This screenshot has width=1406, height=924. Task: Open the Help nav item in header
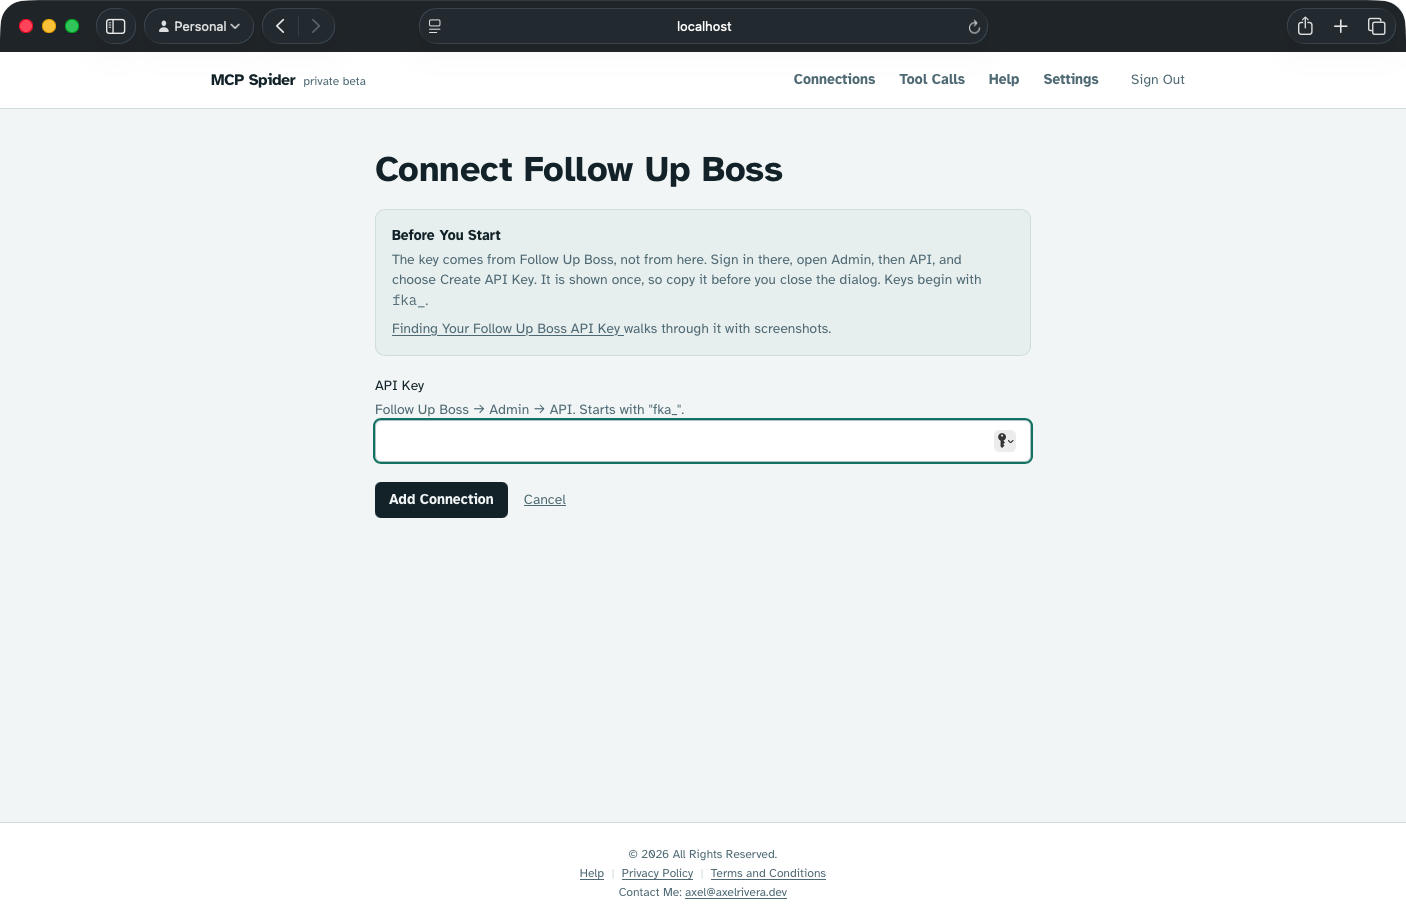pos(1004,79)
